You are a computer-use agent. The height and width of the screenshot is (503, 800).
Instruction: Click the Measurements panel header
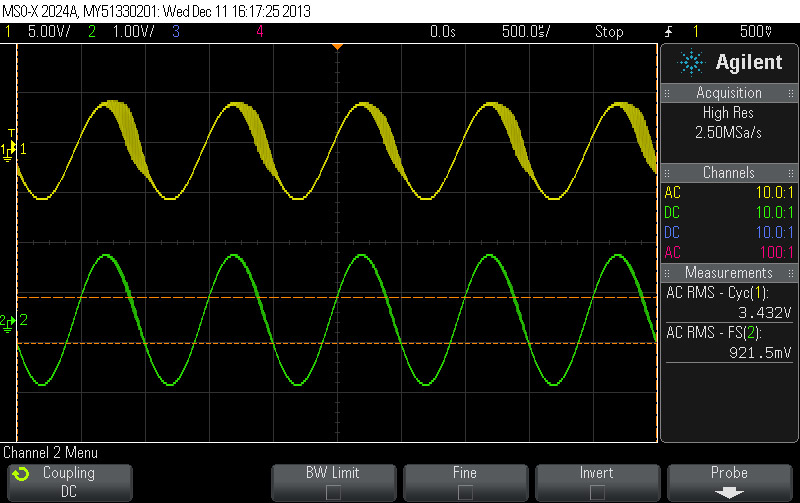(x=729, y=273)
